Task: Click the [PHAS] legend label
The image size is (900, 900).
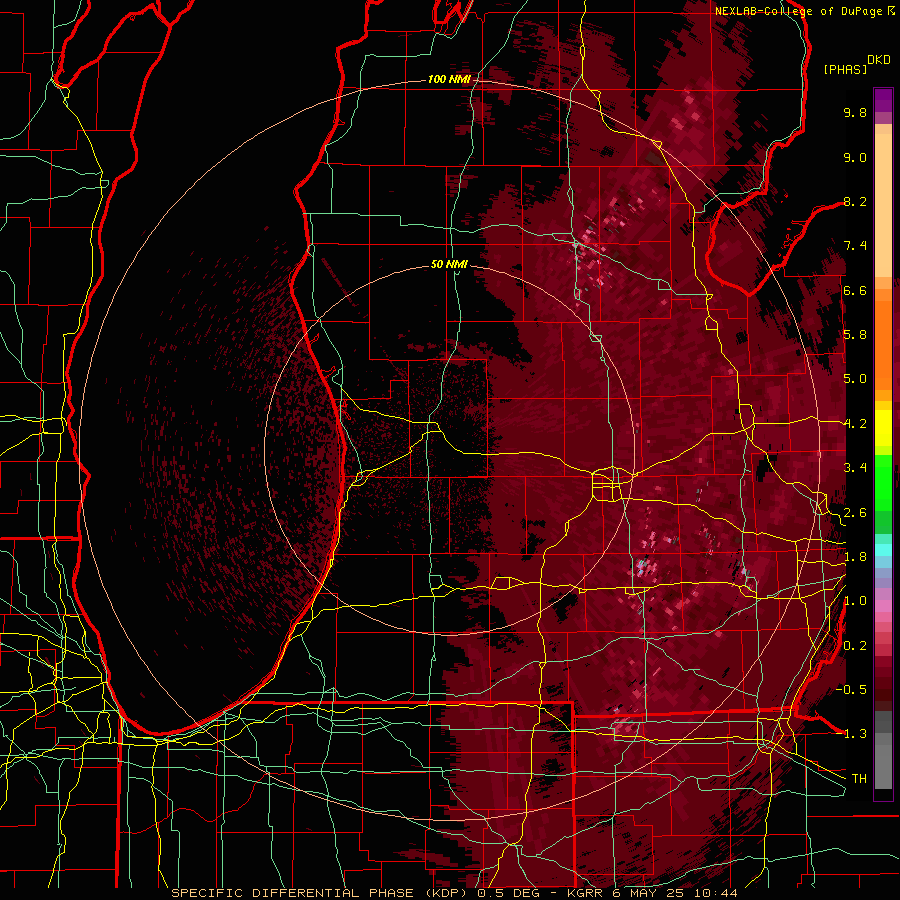Action: [x=845, y=69]
